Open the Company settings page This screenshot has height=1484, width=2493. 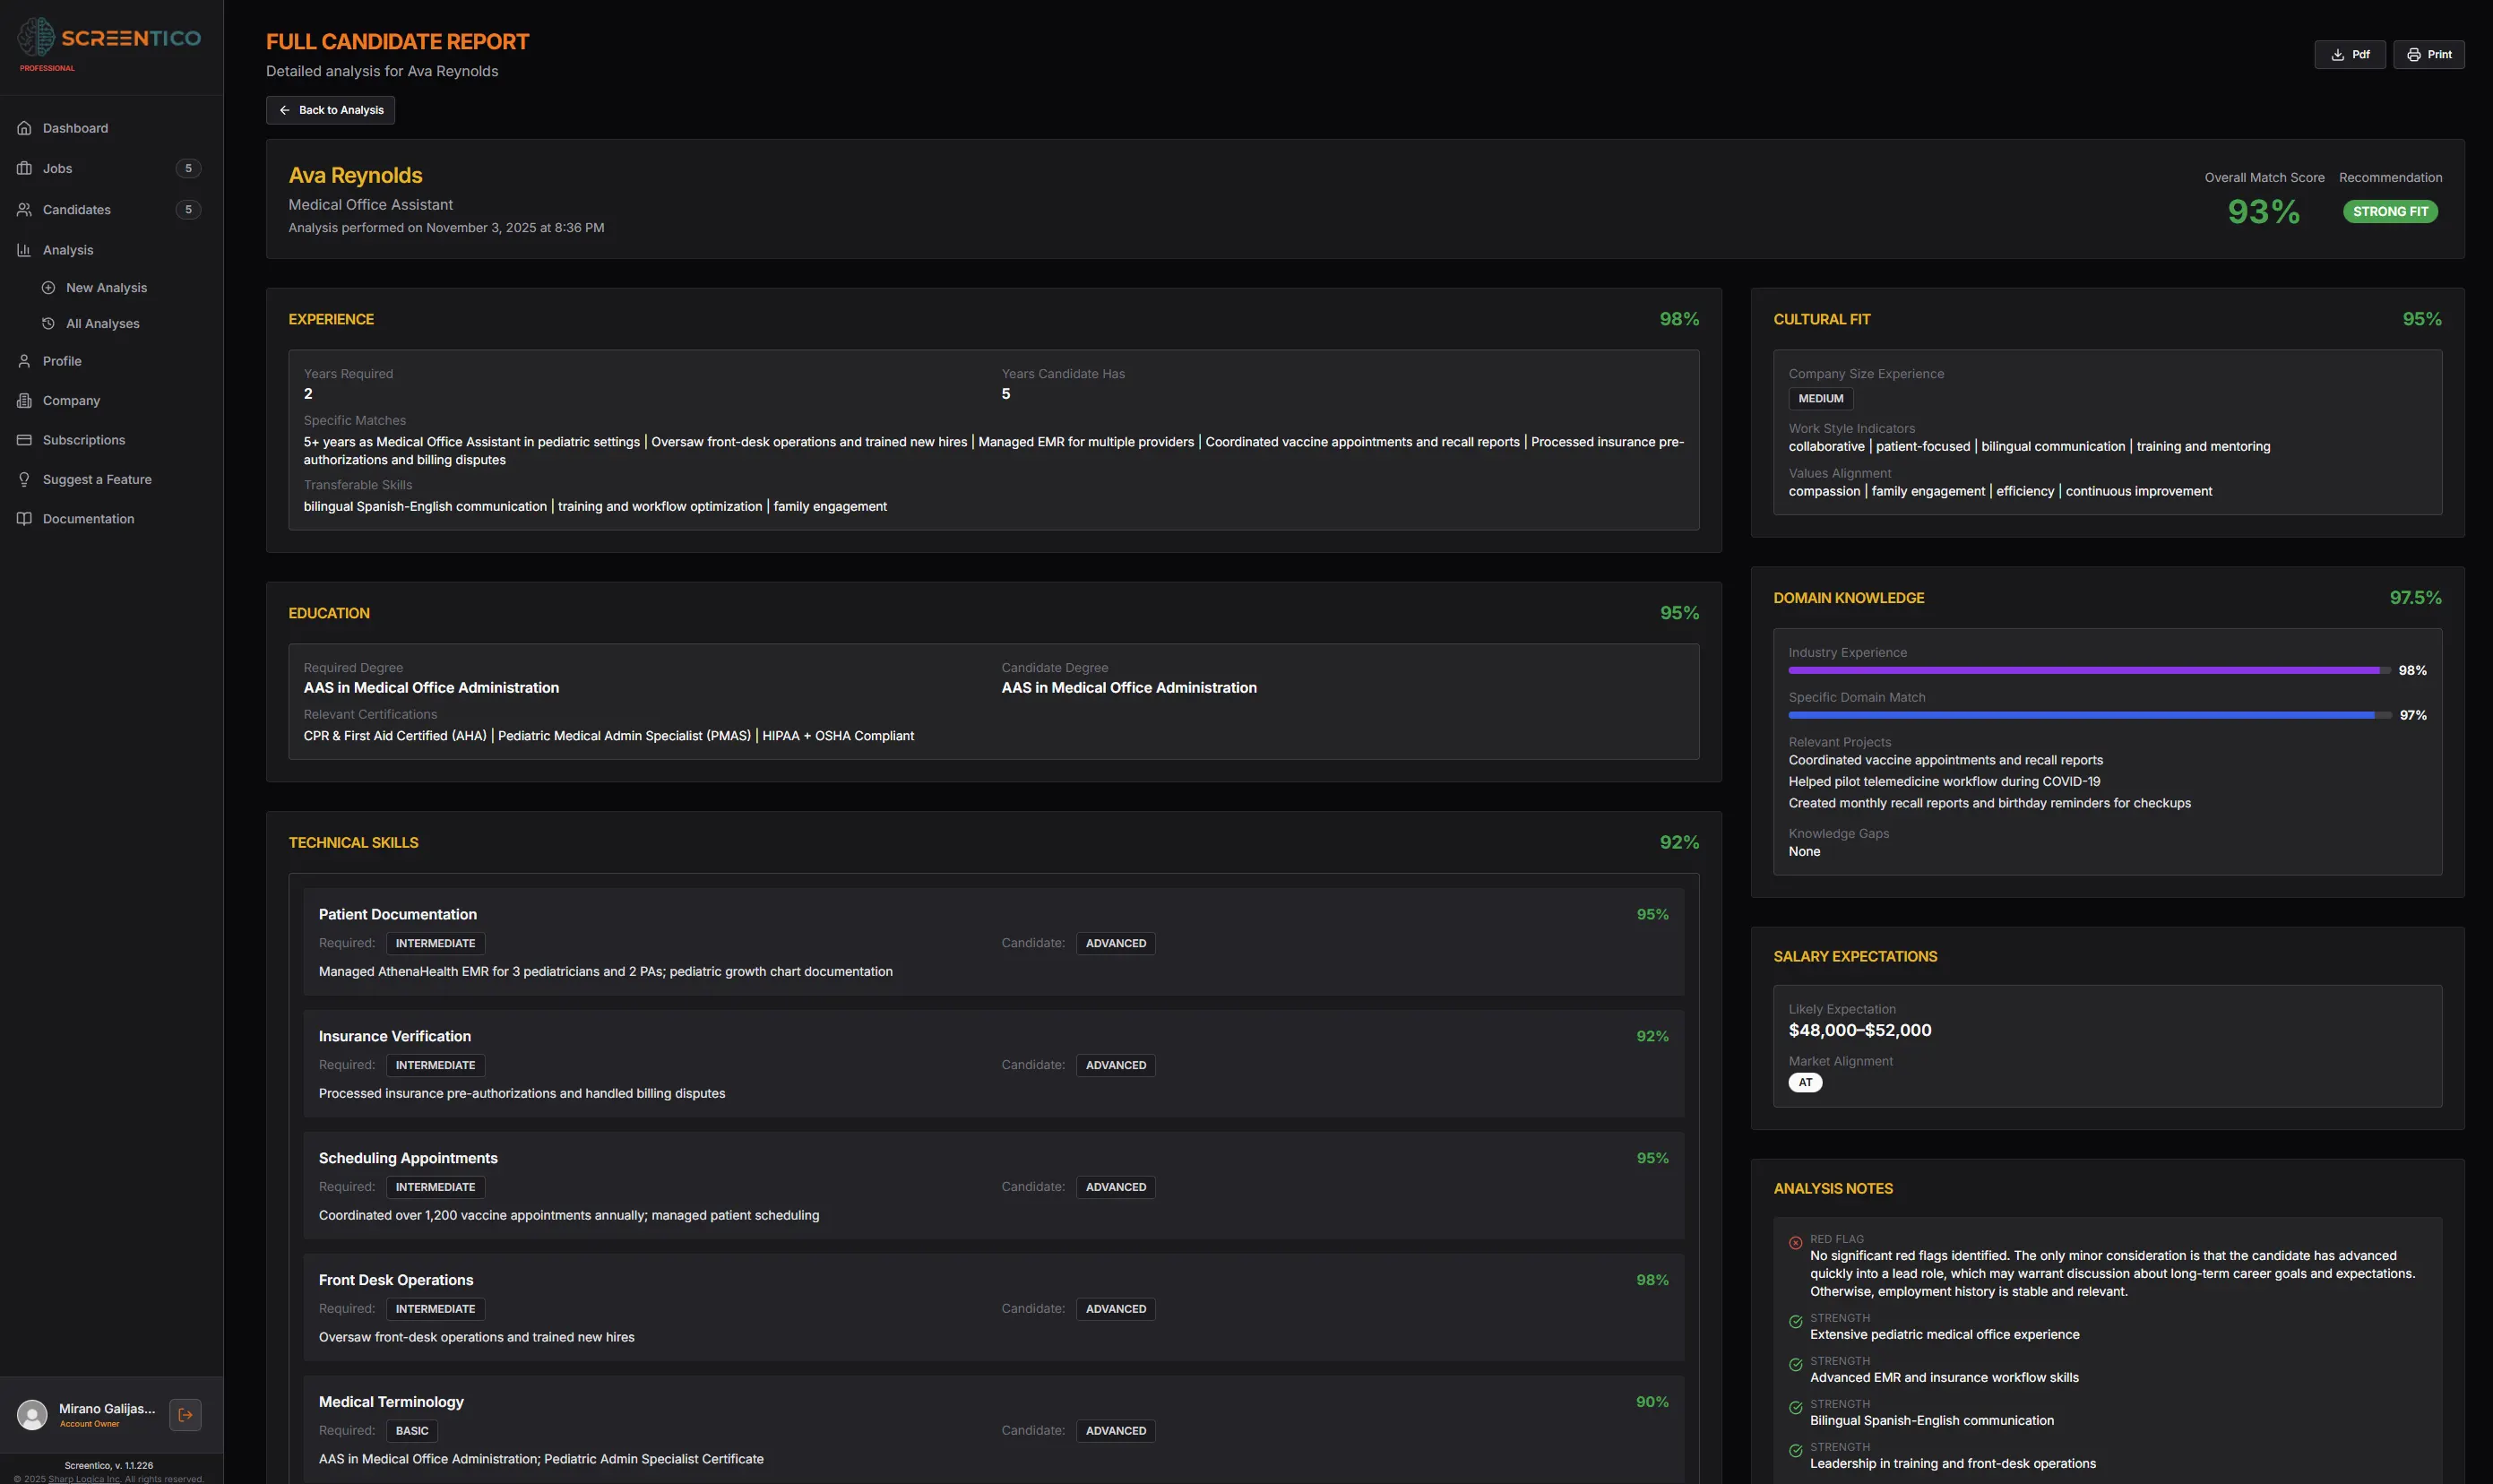(71, 400)
